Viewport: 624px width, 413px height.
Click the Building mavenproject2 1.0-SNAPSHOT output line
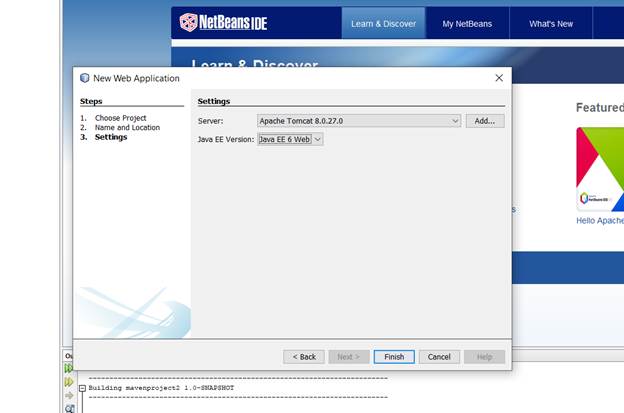161,388
